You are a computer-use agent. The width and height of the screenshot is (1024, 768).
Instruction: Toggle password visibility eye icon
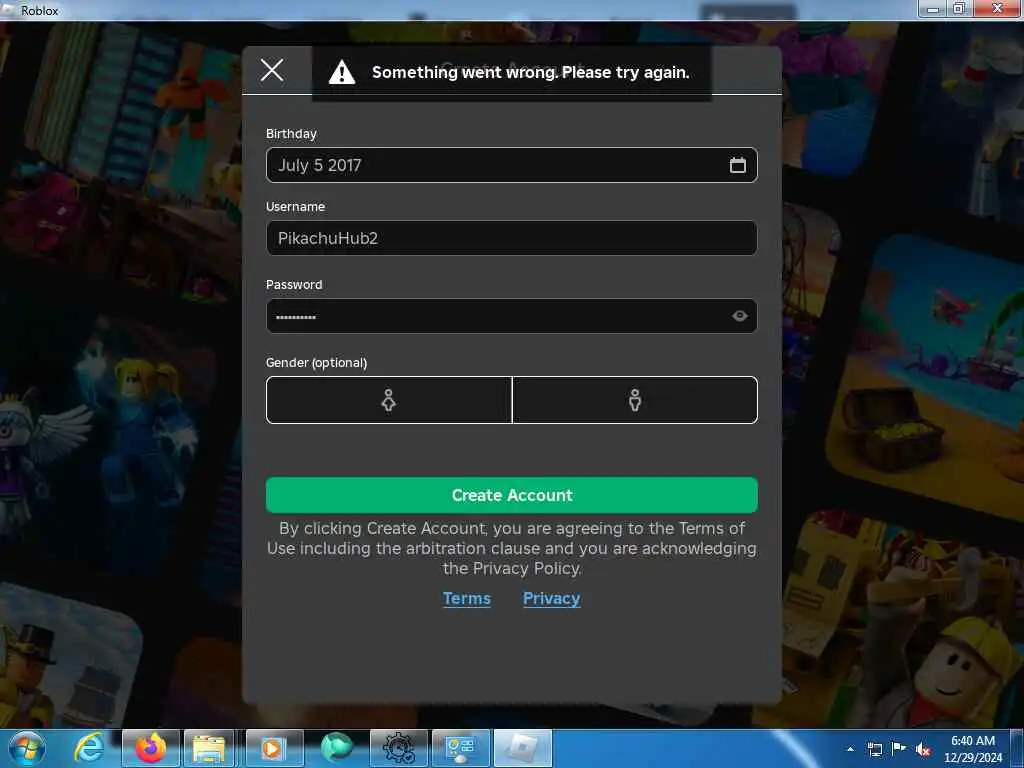pos(739,316)
